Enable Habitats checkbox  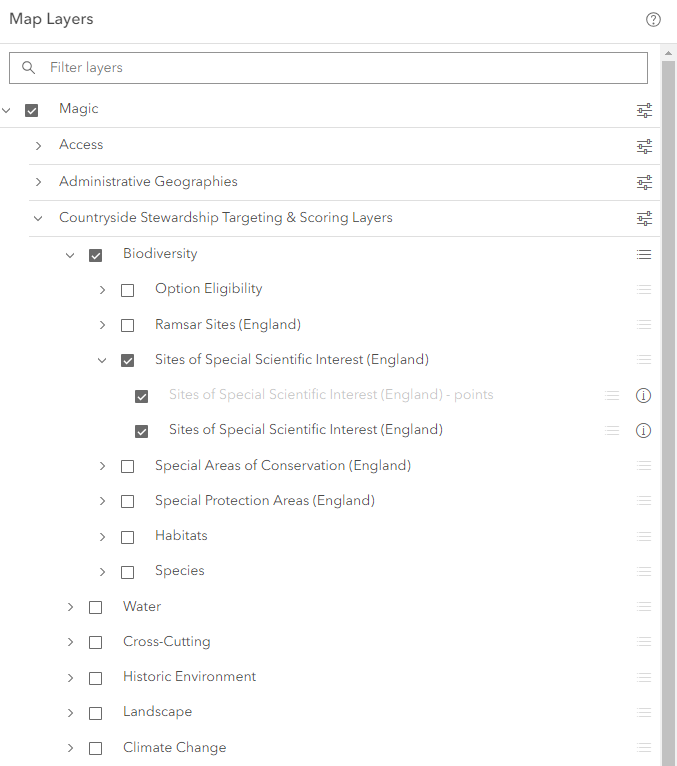(127, 537)
